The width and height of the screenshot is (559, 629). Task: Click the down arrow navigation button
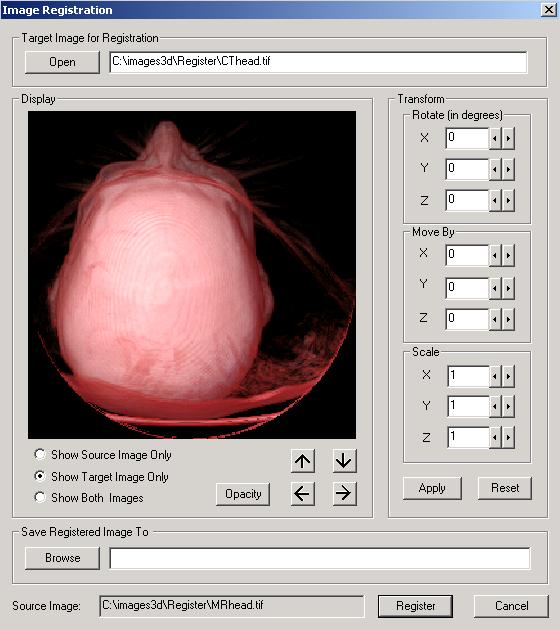coord(344,461)
